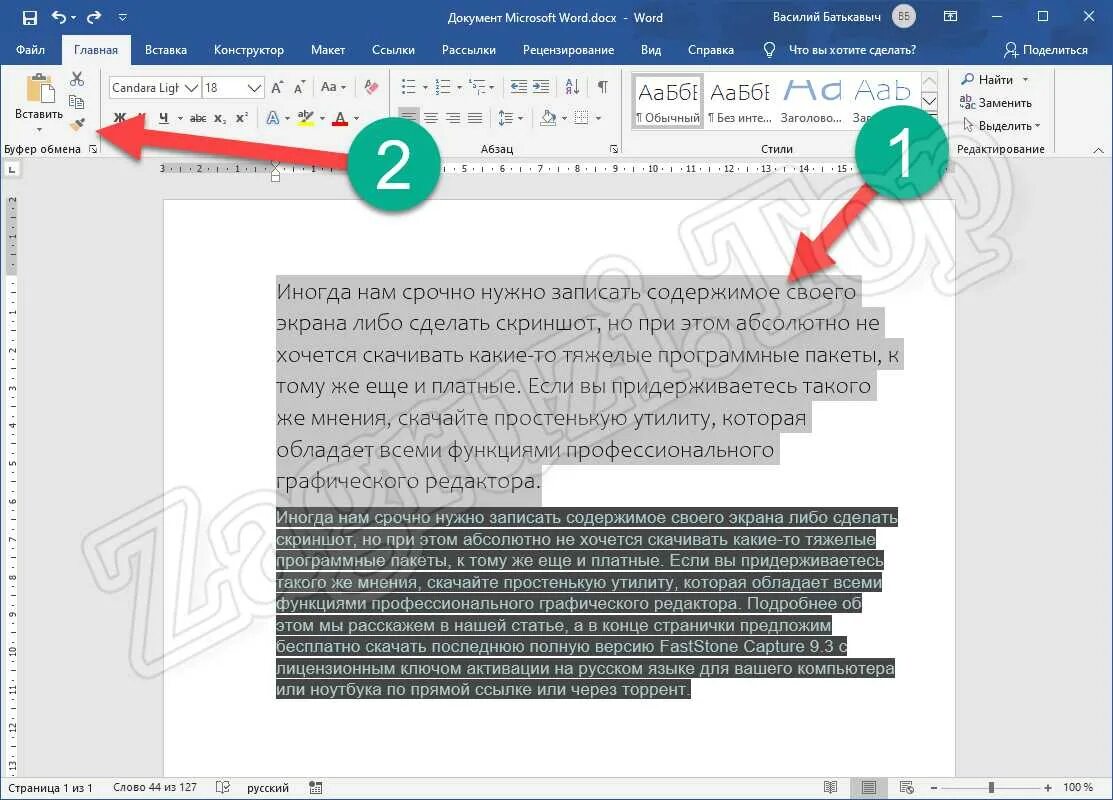Select the Без интервала style
Screen dimensions: 1113x800
(x=740, y=101)
